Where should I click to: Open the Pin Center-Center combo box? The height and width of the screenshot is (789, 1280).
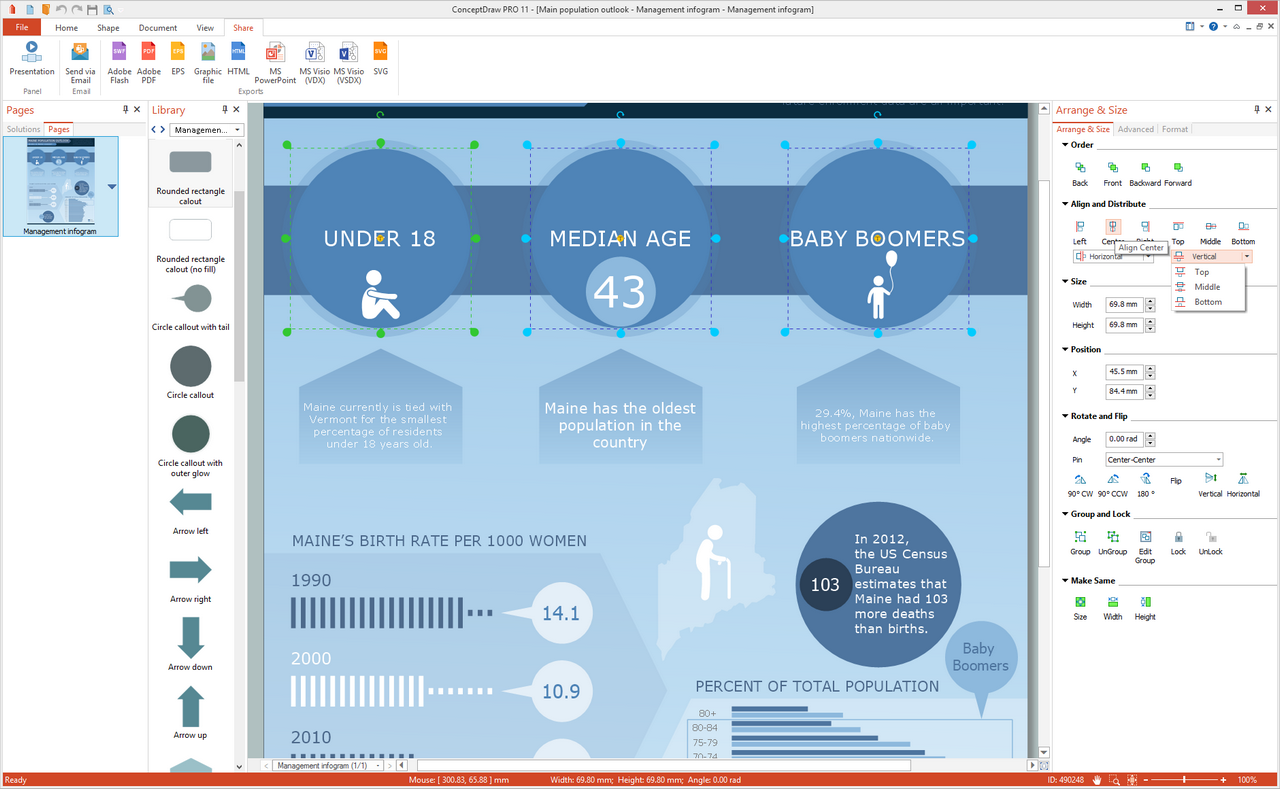point(1164,460)
